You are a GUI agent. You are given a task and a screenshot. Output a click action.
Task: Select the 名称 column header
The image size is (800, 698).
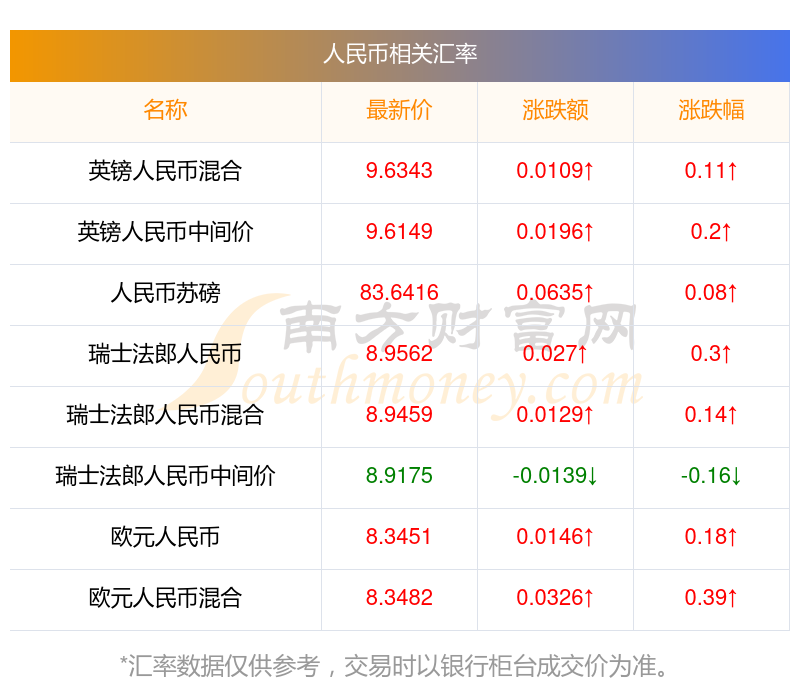coord(165,110)
